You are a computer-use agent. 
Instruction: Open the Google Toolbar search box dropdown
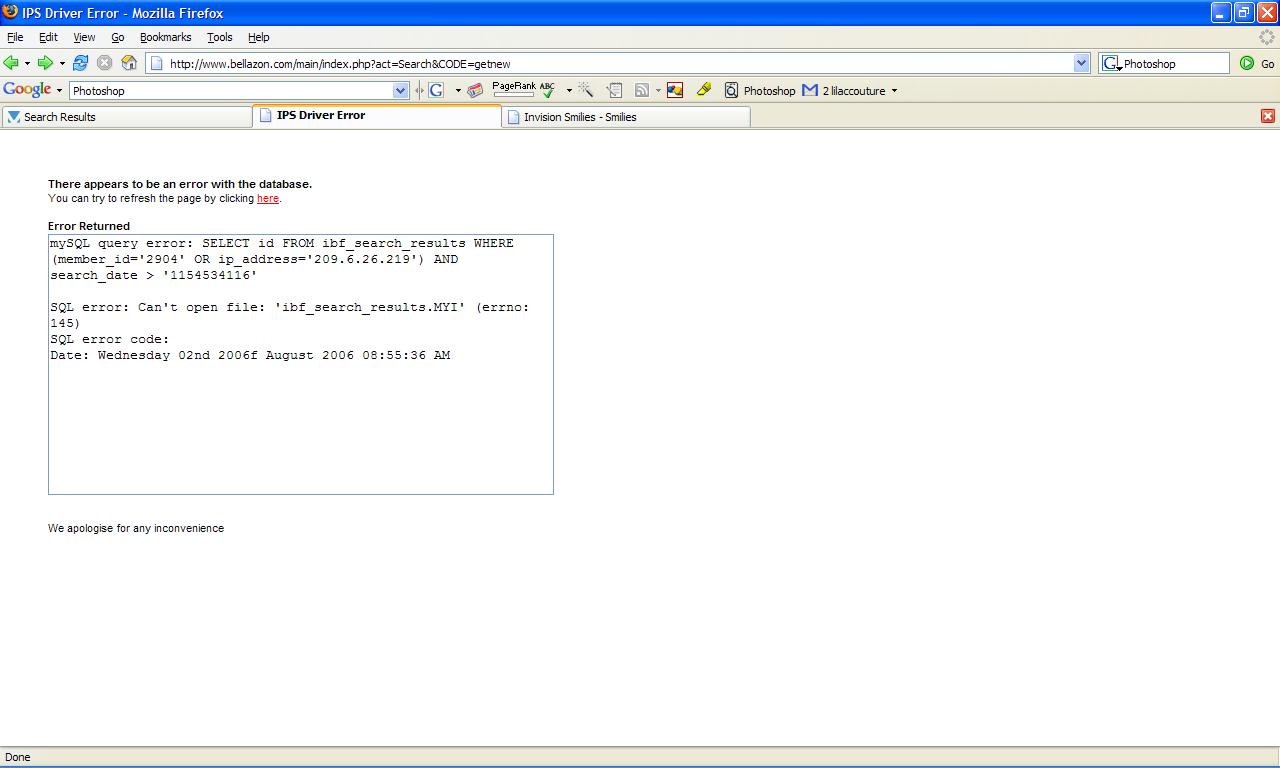(x=401, y=90)
